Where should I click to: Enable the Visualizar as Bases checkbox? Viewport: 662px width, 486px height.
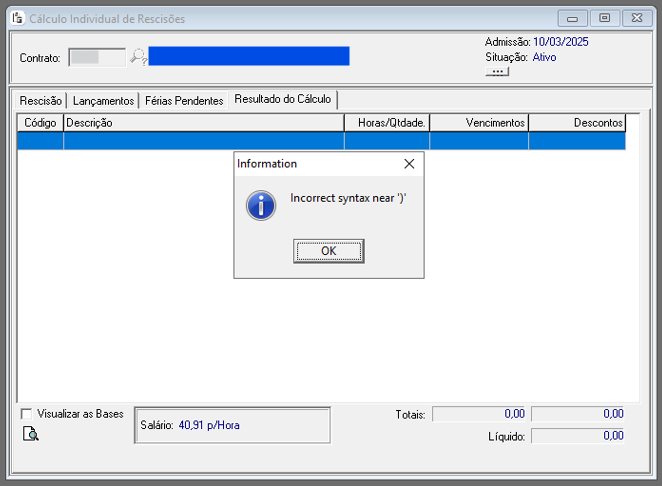click(x=26, y=414)
